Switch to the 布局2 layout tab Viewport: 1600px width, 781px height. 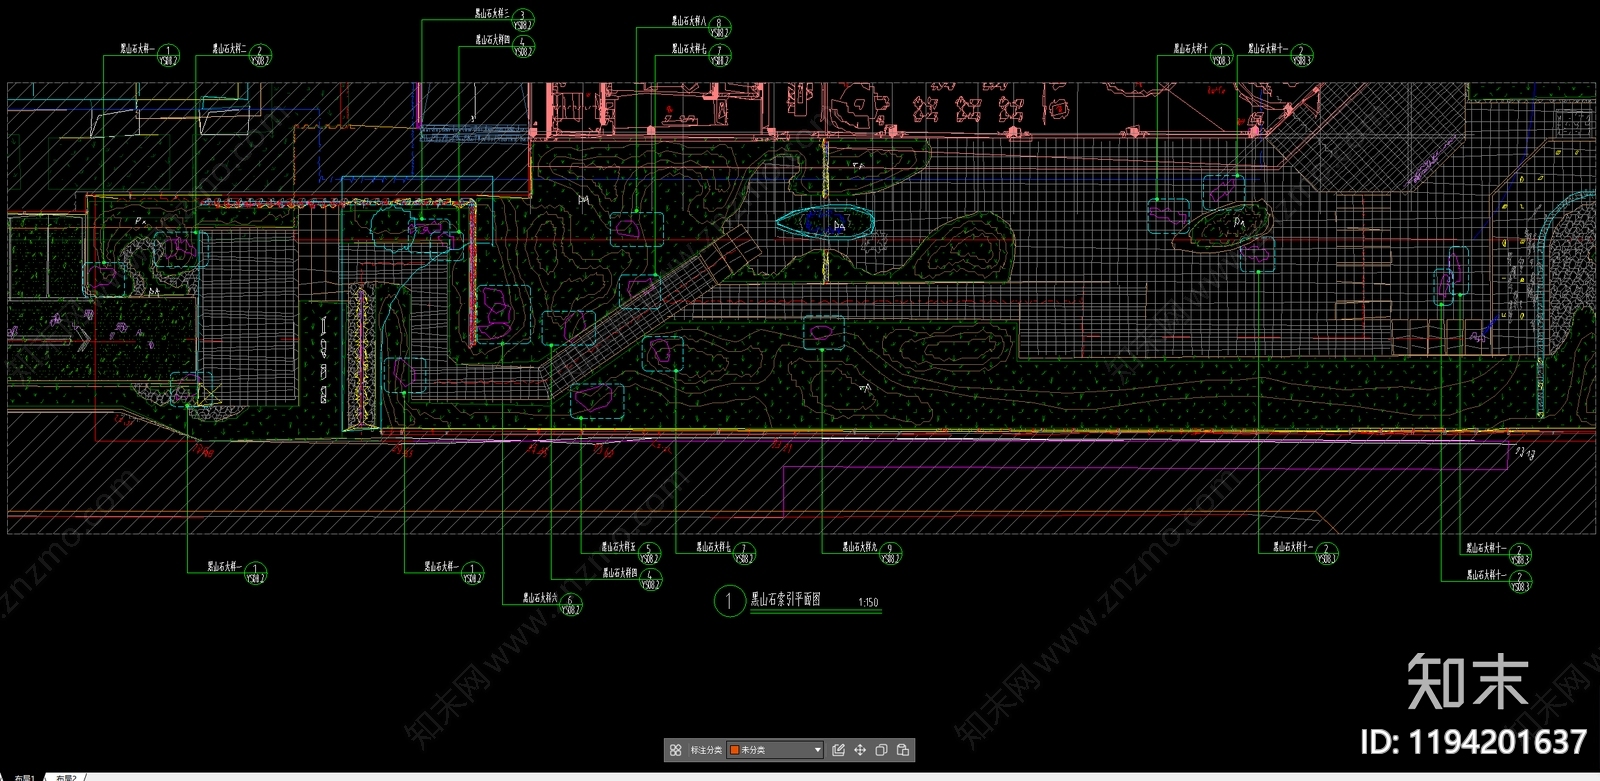click(x=66, y=777)
